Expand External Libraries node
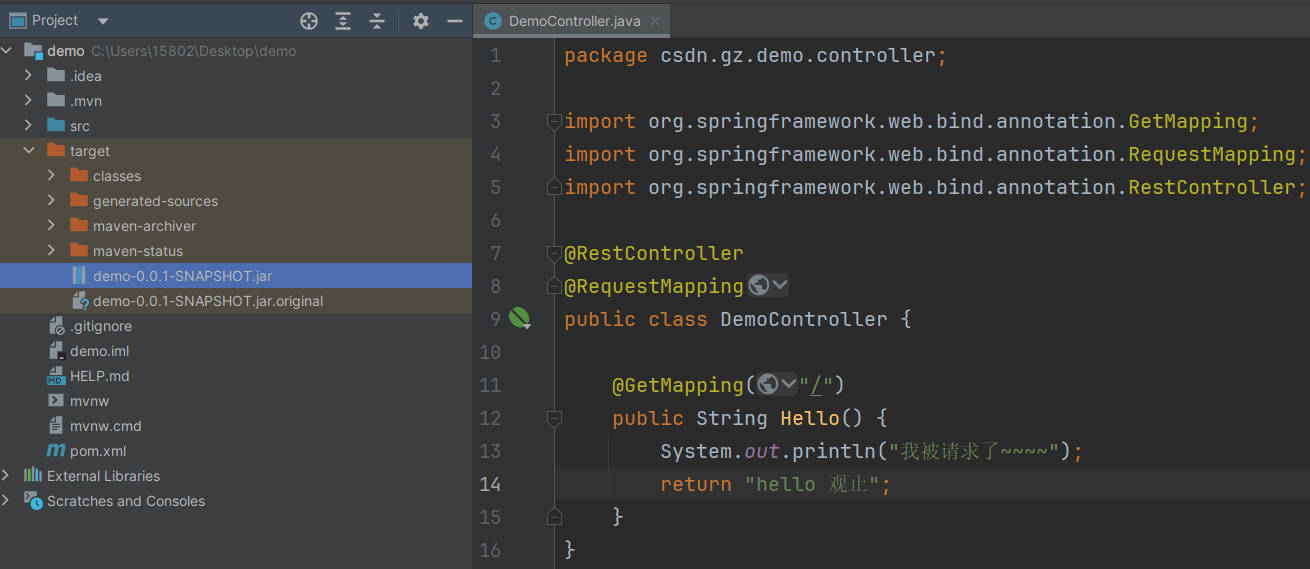1310x569 pixels. (7, 476)
